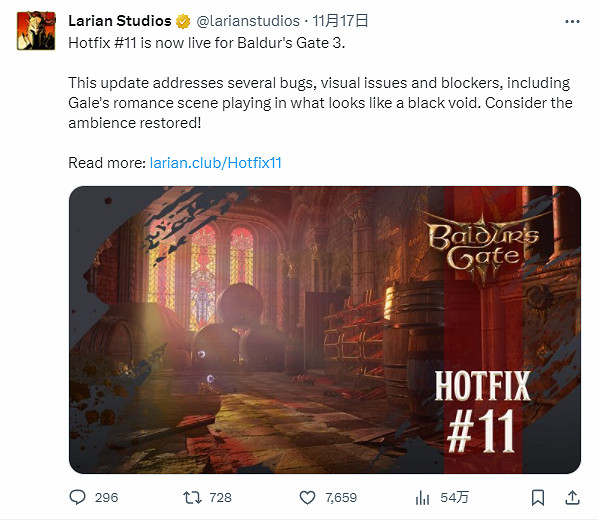This screenshot has width=598, height=521.
Task: Open the larian.club/Hotfix11 link
Action: (x=215, y=163)
